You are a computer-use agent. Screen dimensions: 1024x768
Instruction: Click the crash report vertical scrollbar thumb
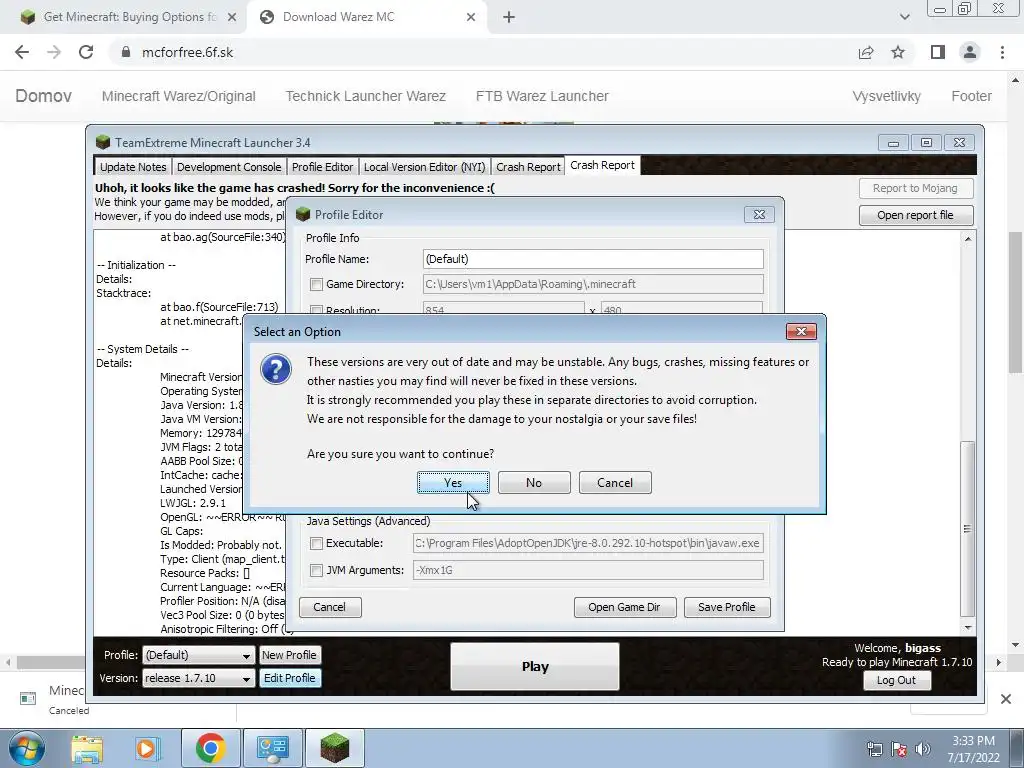click(x=968, y=529)
